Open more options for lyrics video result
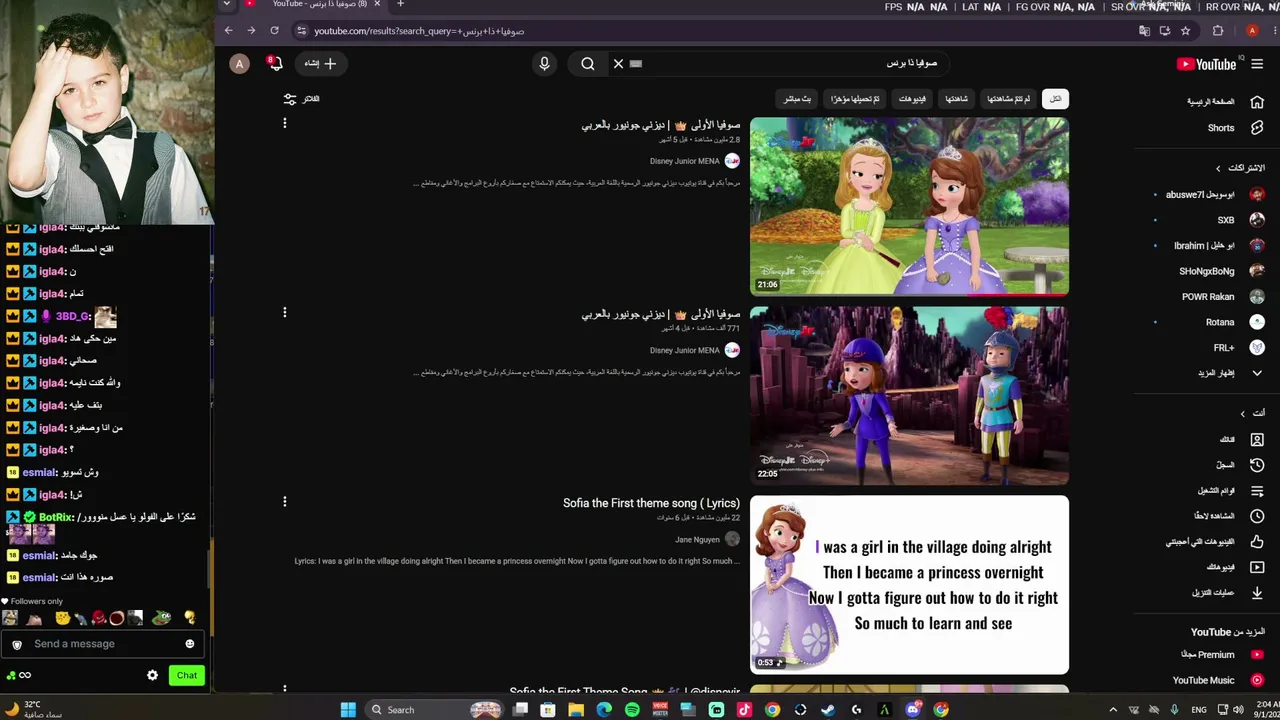1280x720 pixels. tap(284, 502)
